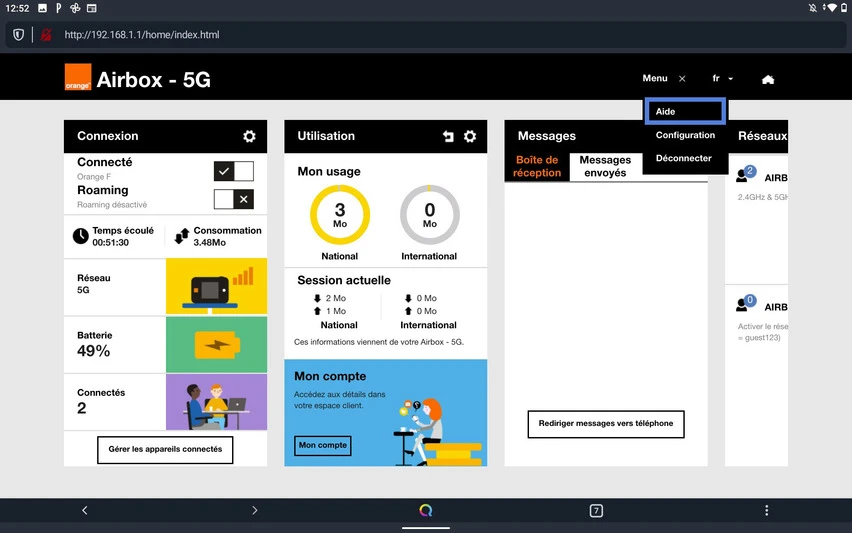This screenshot has height=533, width=852.
Task: Tap the URL address bar
Action: pos(425,35)
